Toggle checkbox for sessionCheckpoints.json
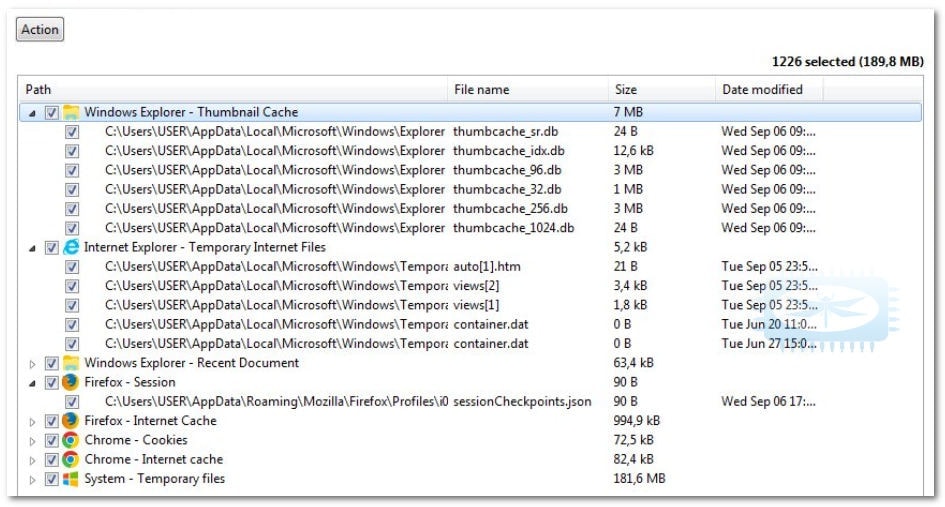 (72, 402)
